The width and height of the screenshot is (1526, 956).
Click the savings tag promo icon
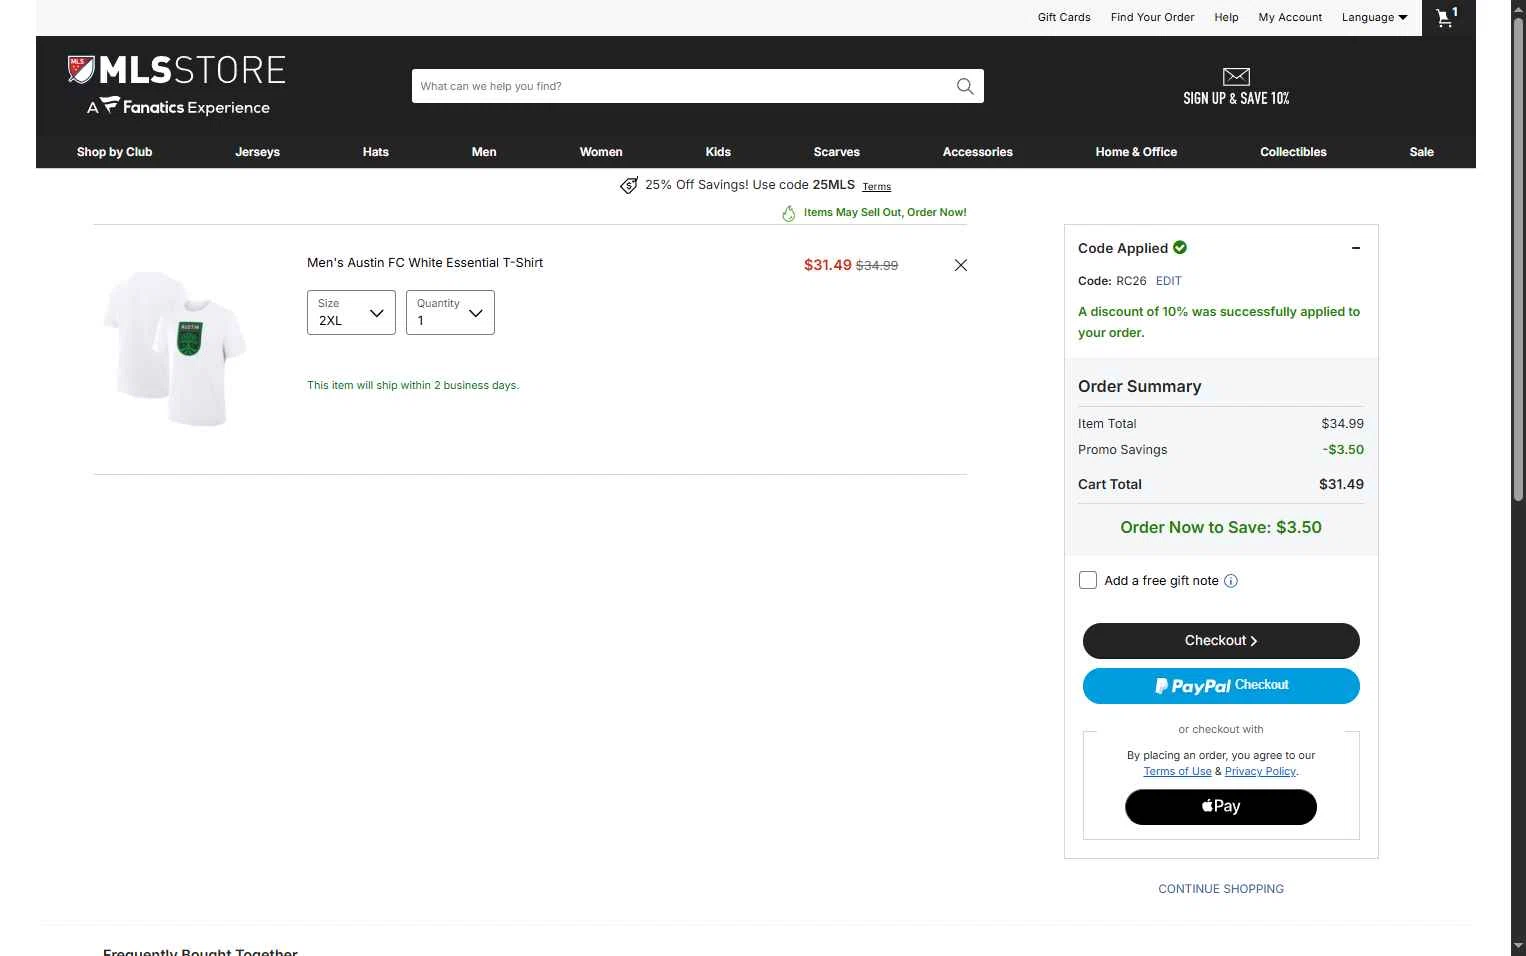pyautogui.click(x=629, y=185)
